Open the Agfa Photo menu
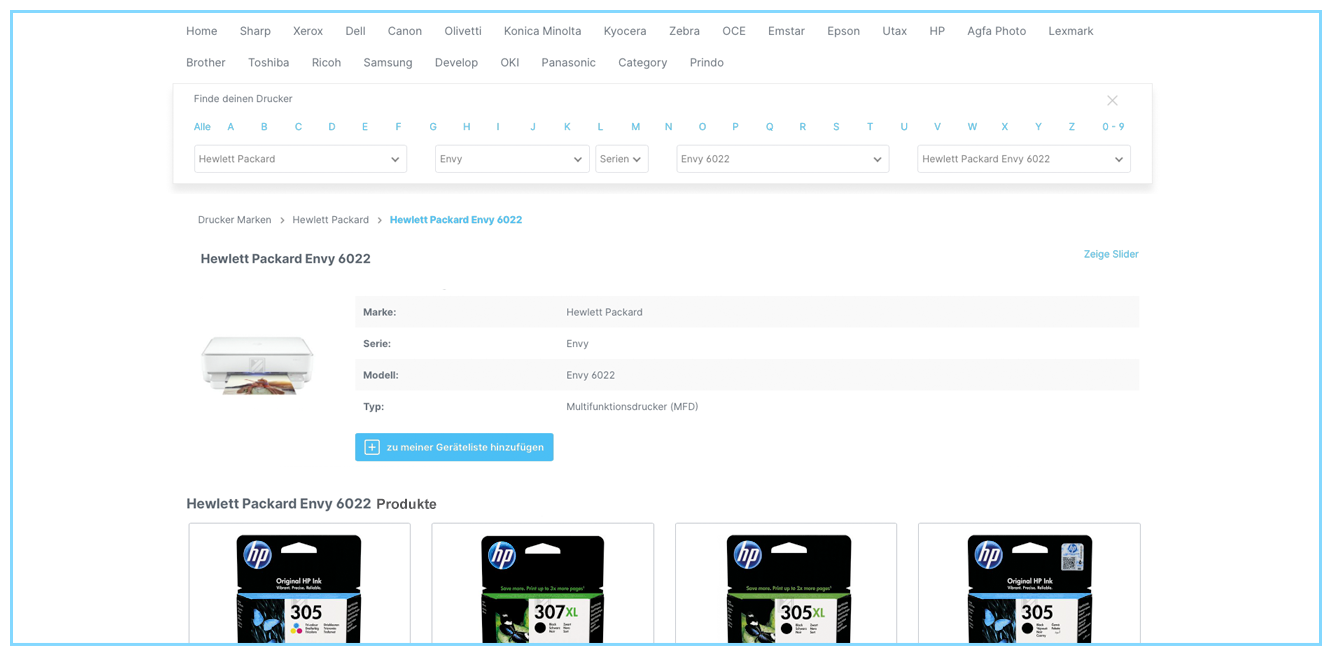1332x656 pixels. pyautogui.click(x=996, y=31)
